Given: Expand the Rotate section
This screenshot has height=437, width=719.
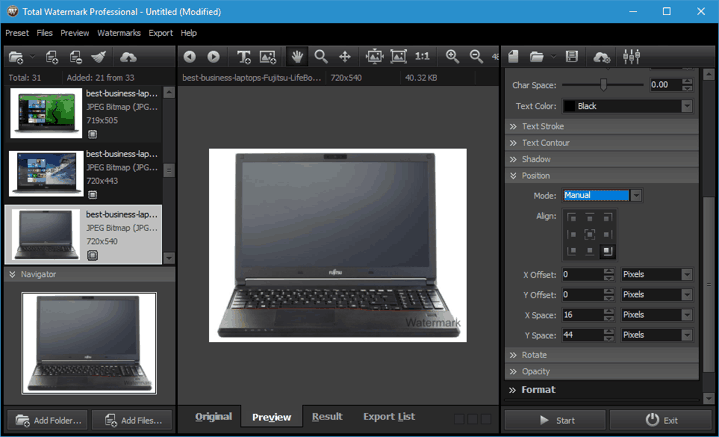Looking at the screenshot, I should [602, 355].
